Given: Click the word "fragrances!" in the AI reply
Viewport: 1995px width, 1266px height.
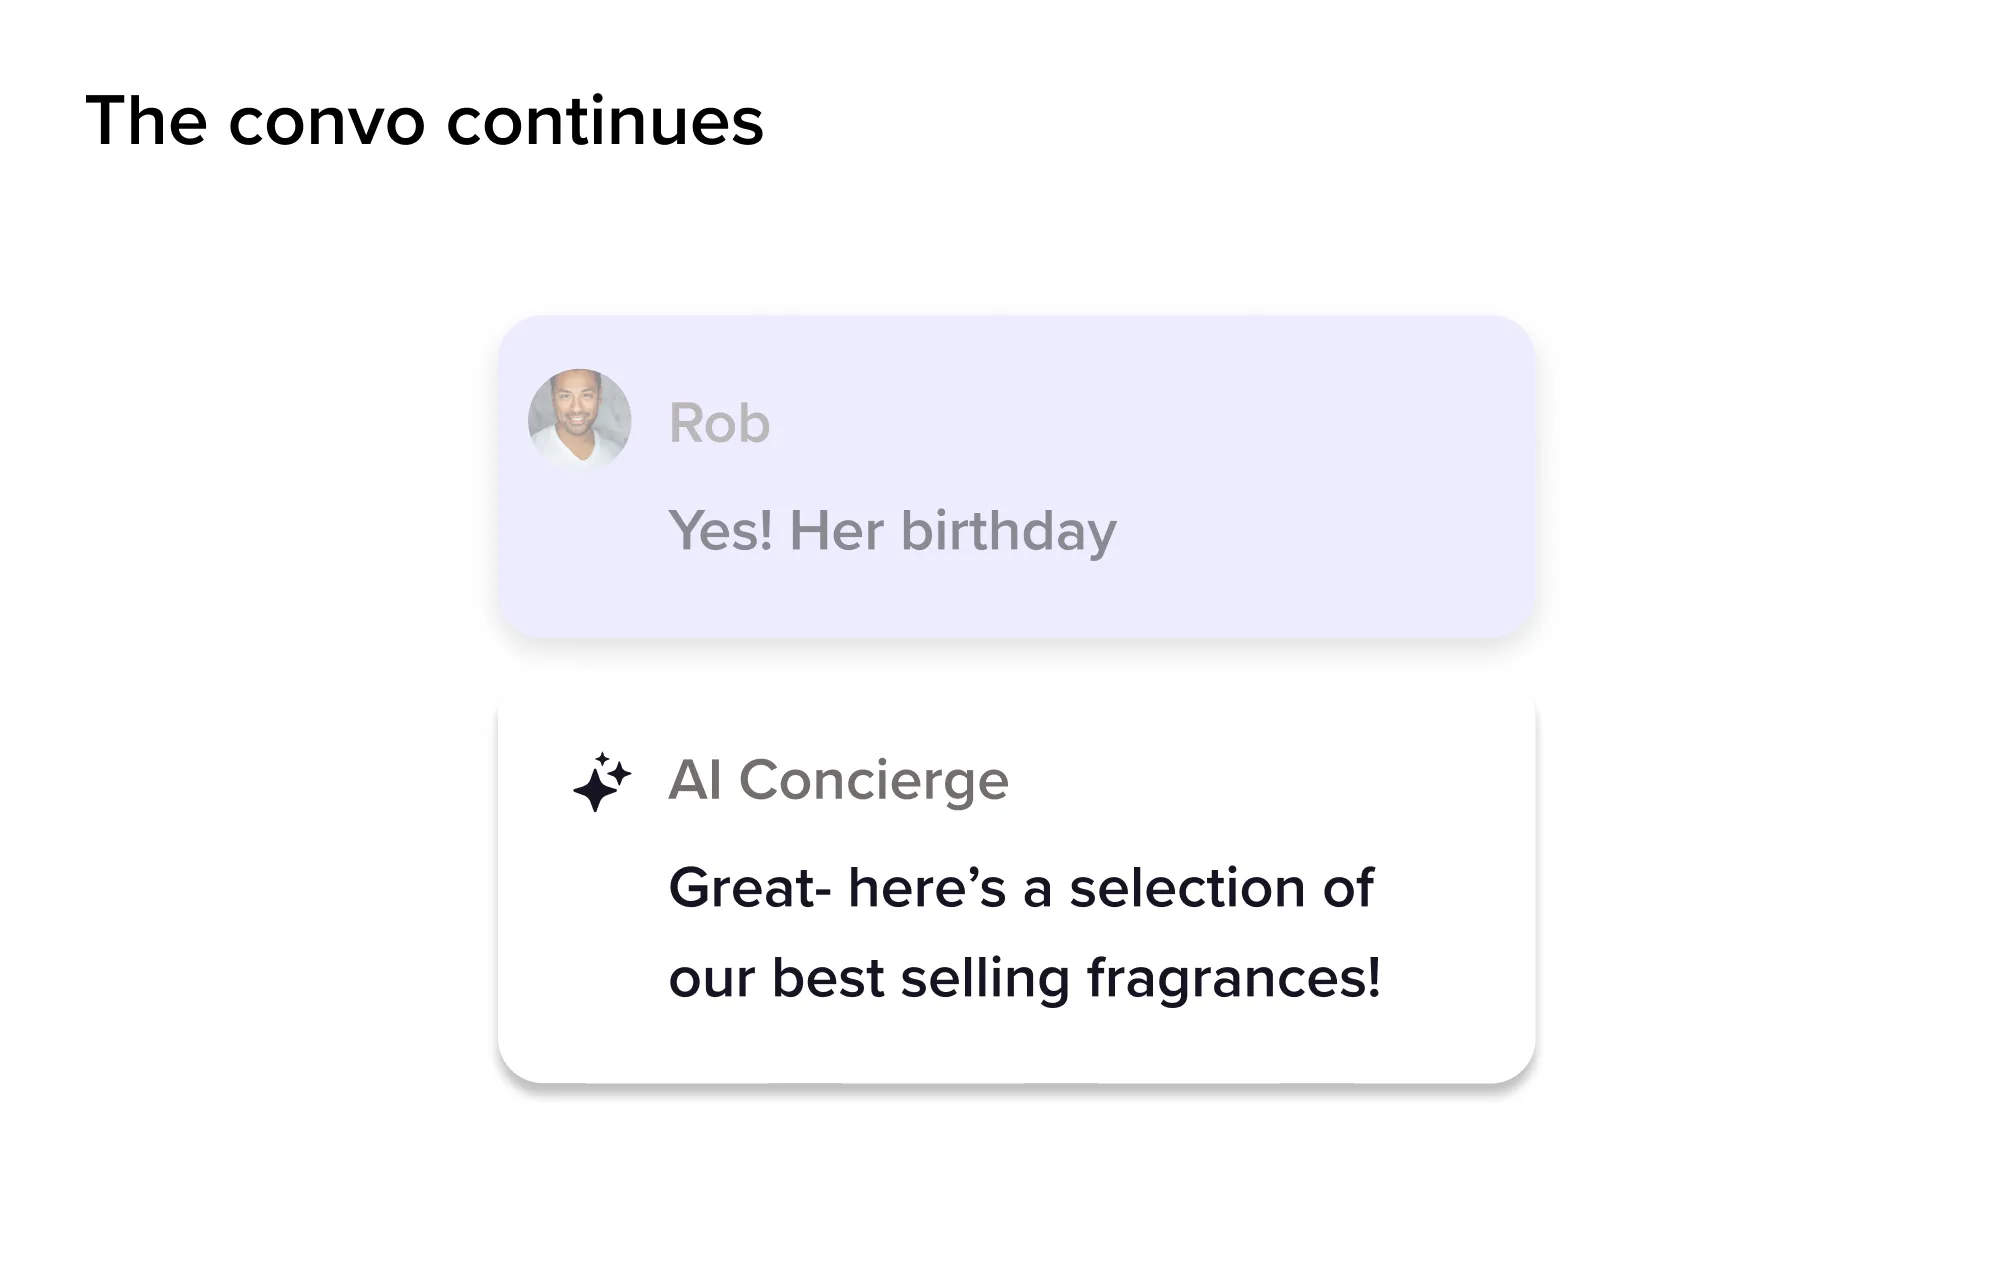Looking at the screenshot, I should 1234,979.
